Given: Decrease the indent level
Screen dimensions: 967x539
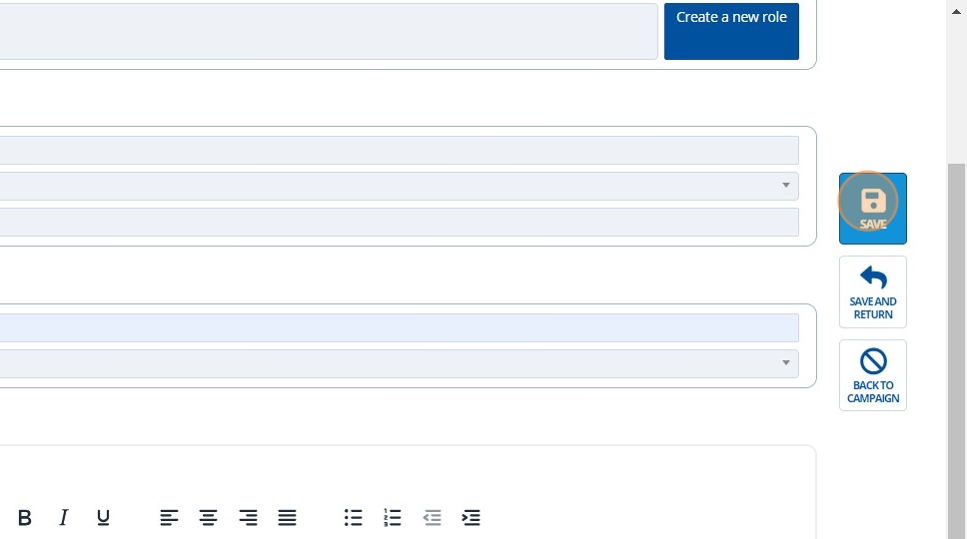Looking at the screenshot, I should click(432, 517).
